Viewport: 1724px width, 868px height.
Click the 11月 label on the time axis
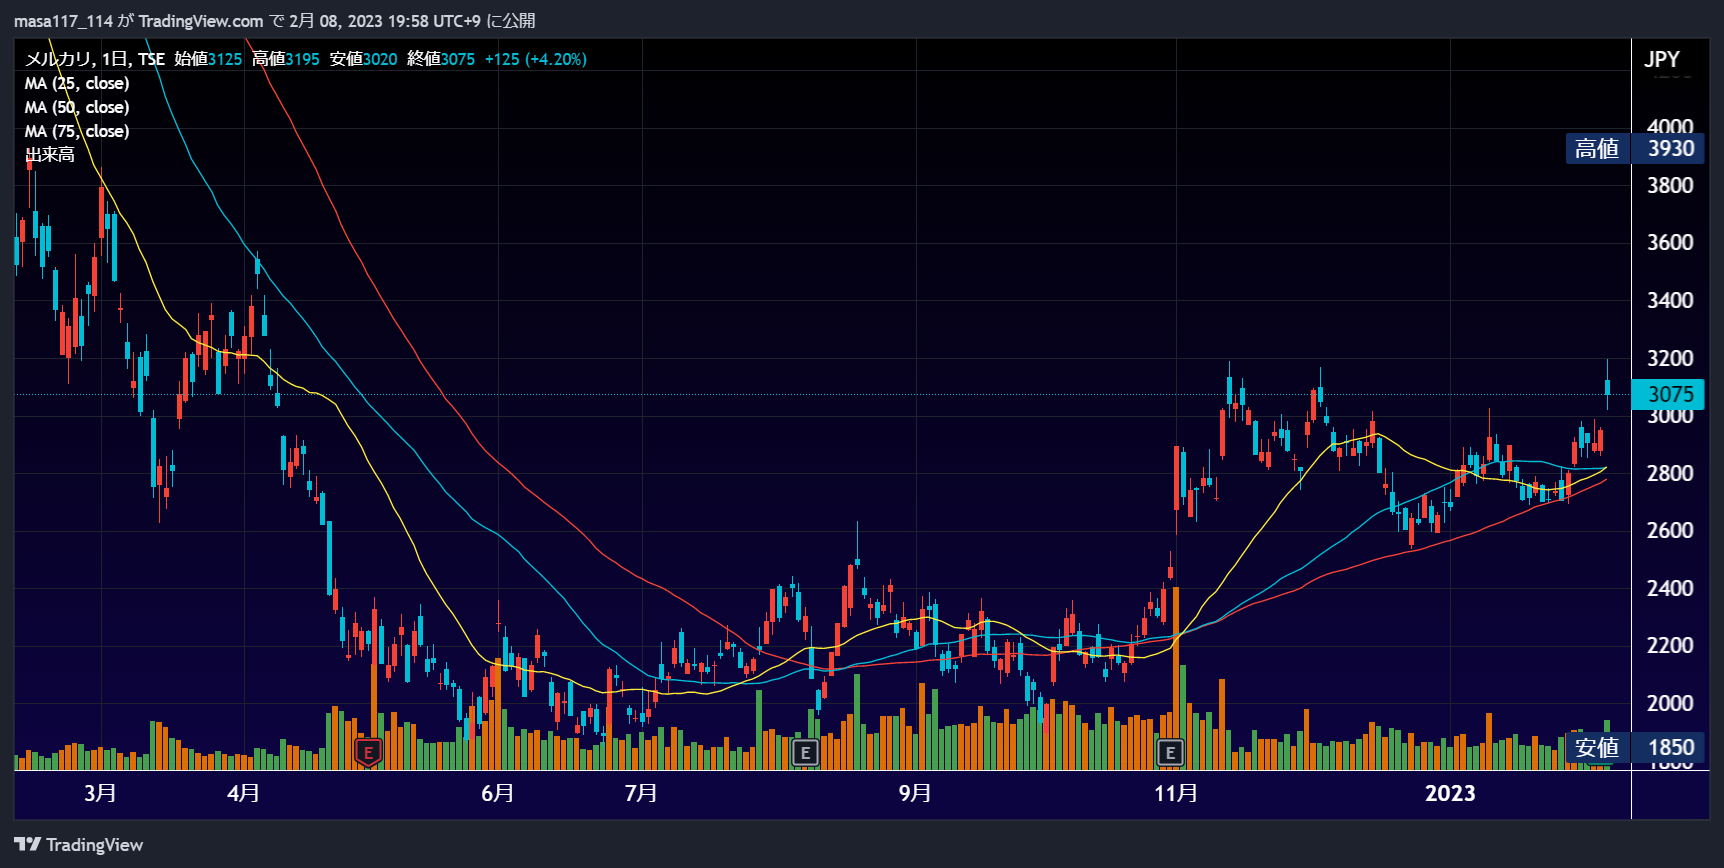point(1176,793)
